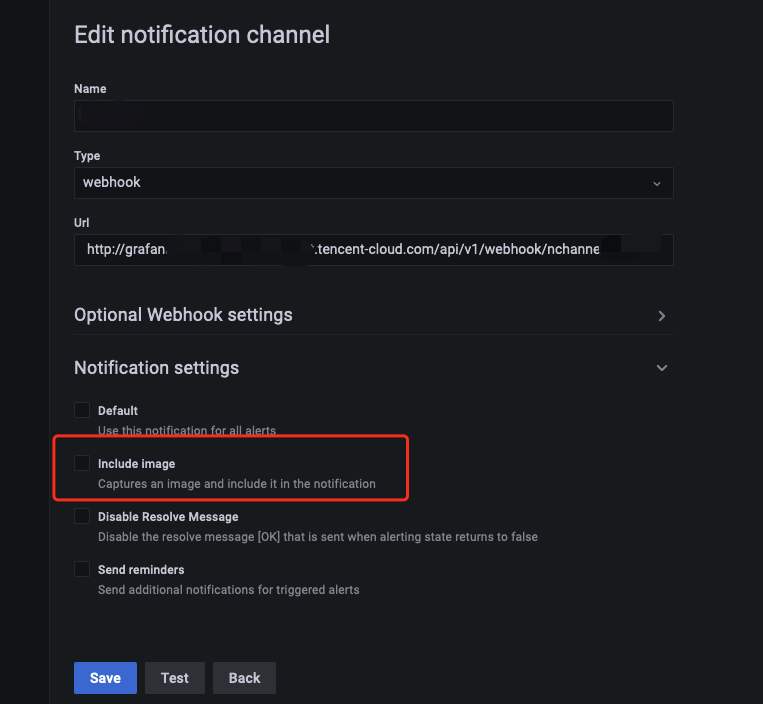Click the Include image label text

click(x=136, y=464)
